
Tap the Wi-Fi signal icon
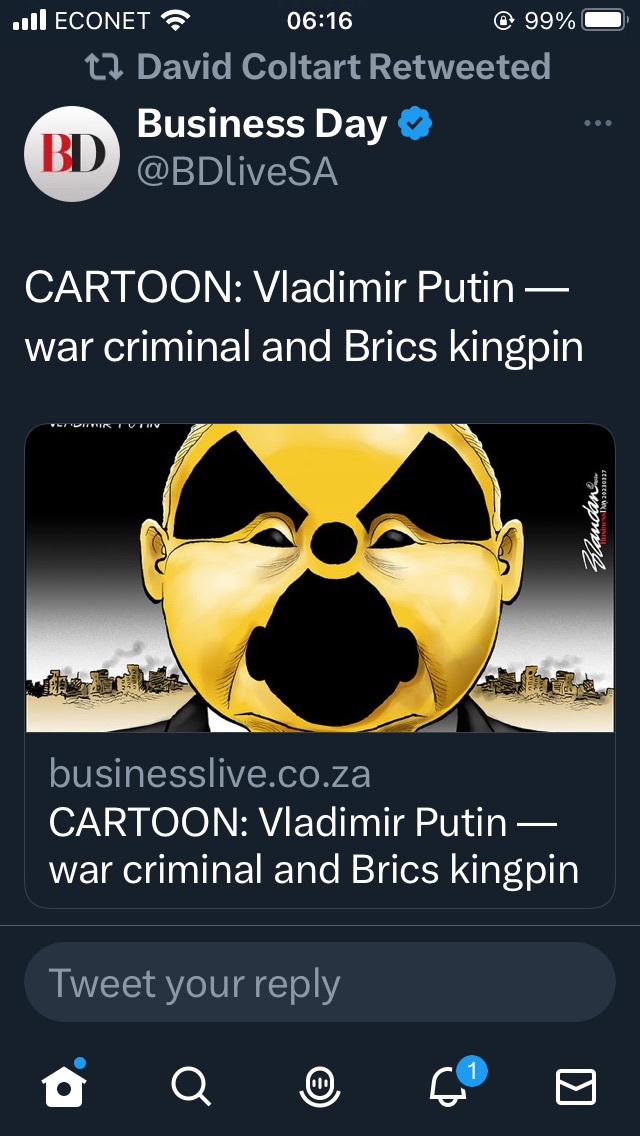pos(174,21)
